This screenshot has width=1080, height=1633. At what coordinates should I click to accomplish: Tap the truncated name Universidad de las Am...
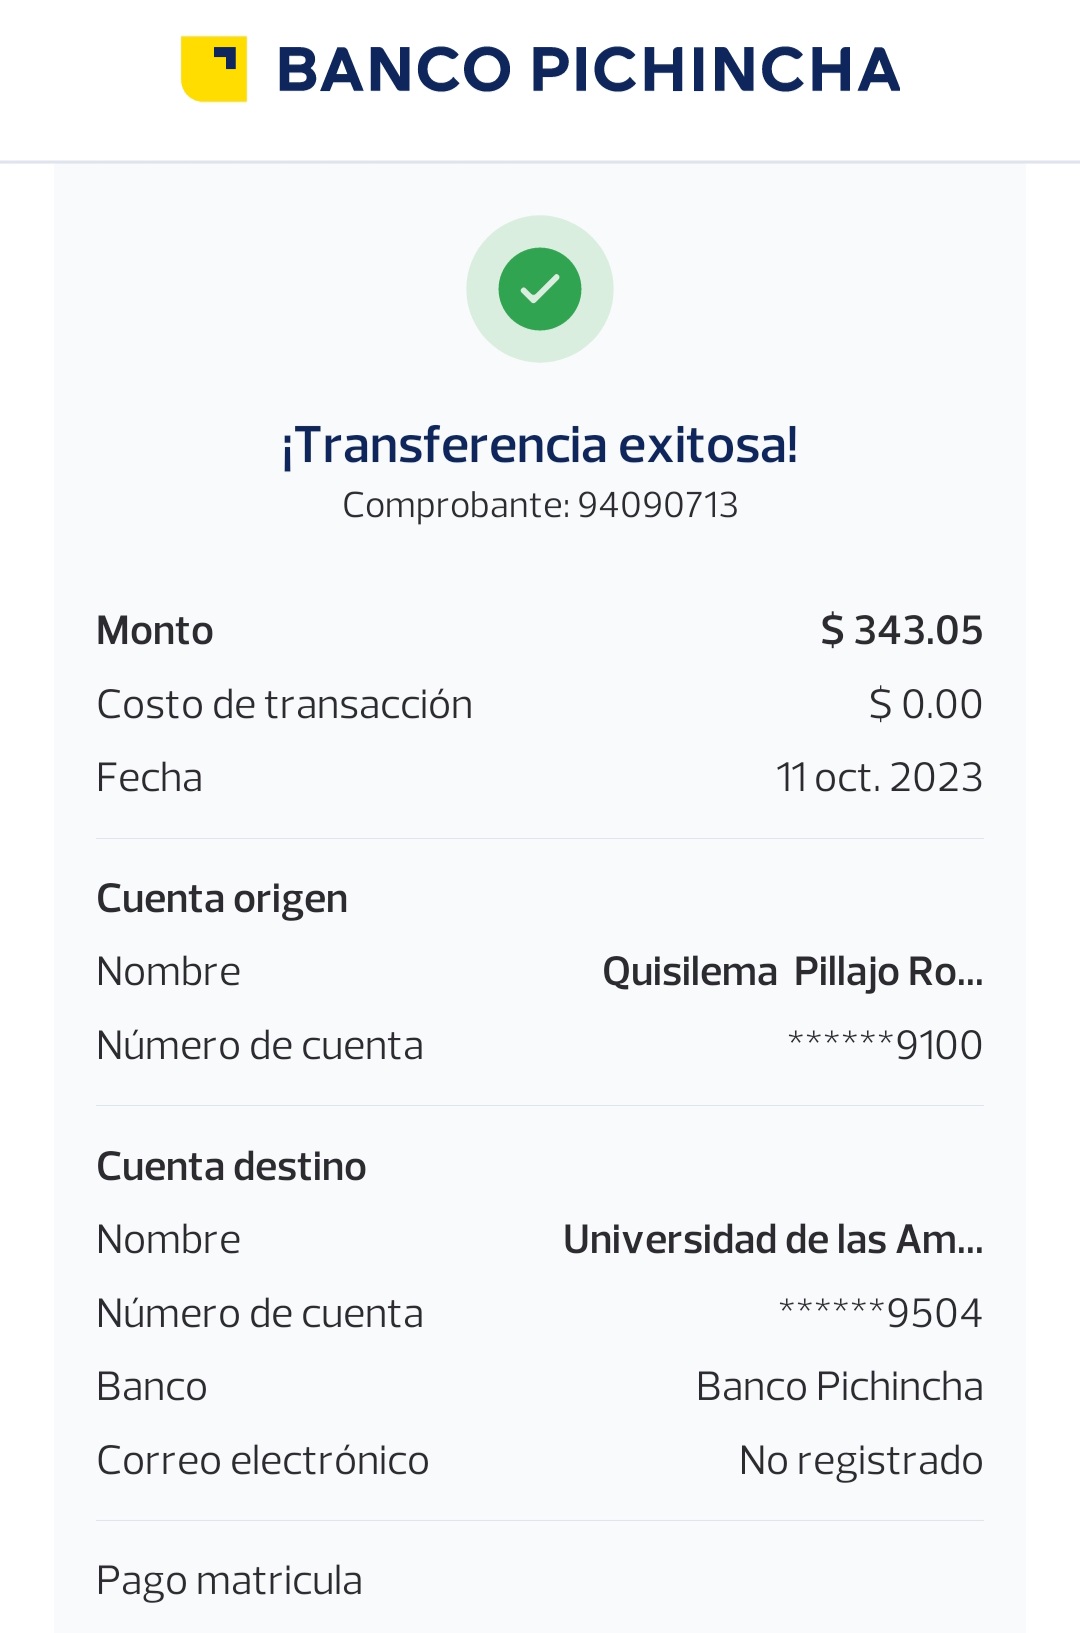point(773,1240)
